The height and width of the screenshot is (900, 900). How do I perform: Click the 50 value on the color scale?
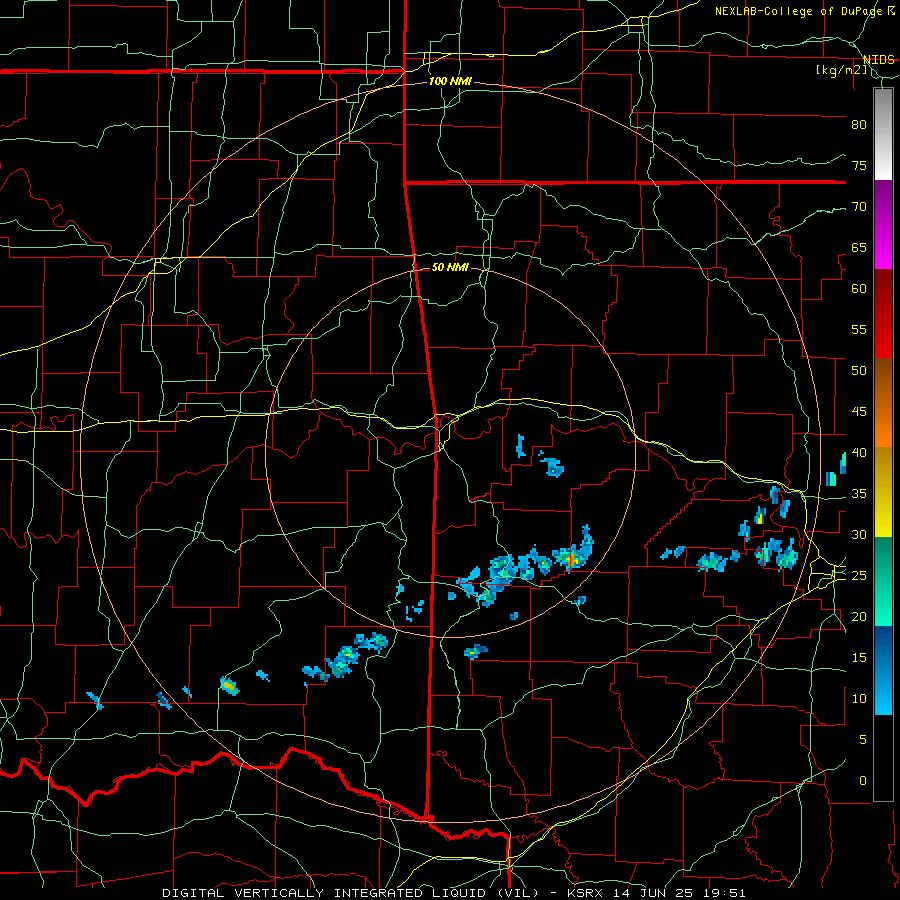pyautogui.click(x=859, y=371)
